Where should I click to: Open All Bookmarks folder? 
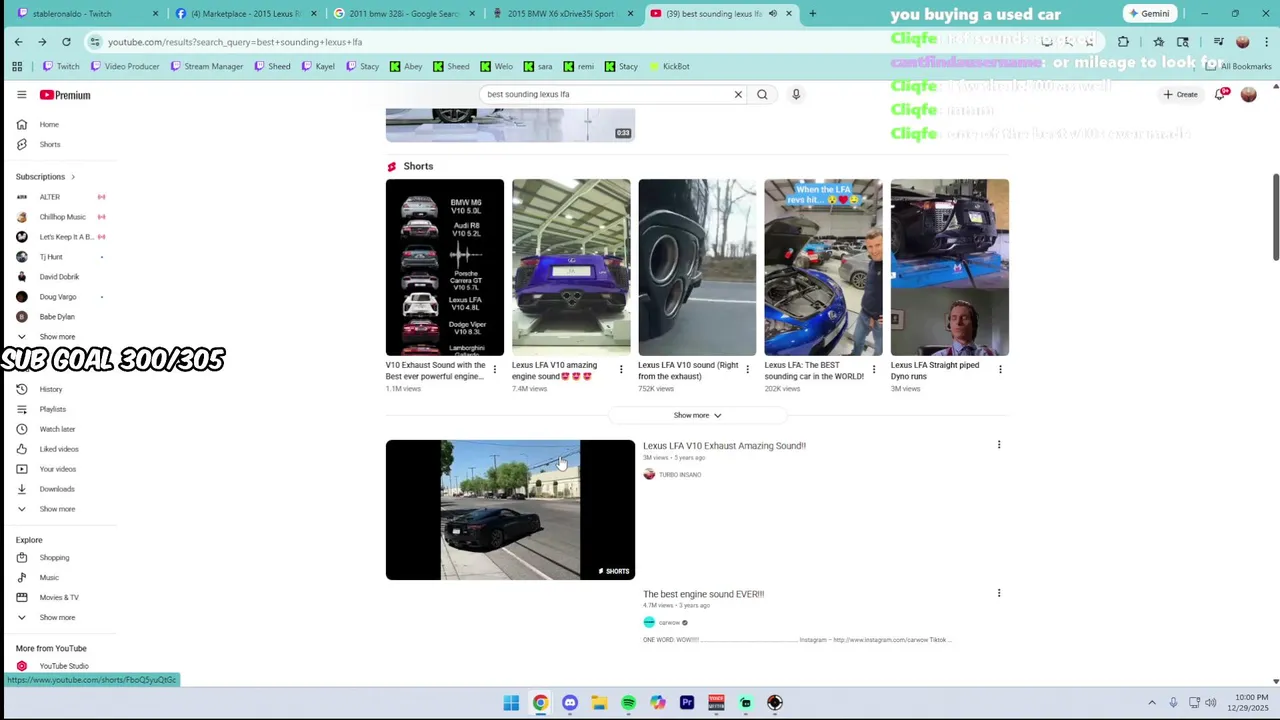point(1238,66)
